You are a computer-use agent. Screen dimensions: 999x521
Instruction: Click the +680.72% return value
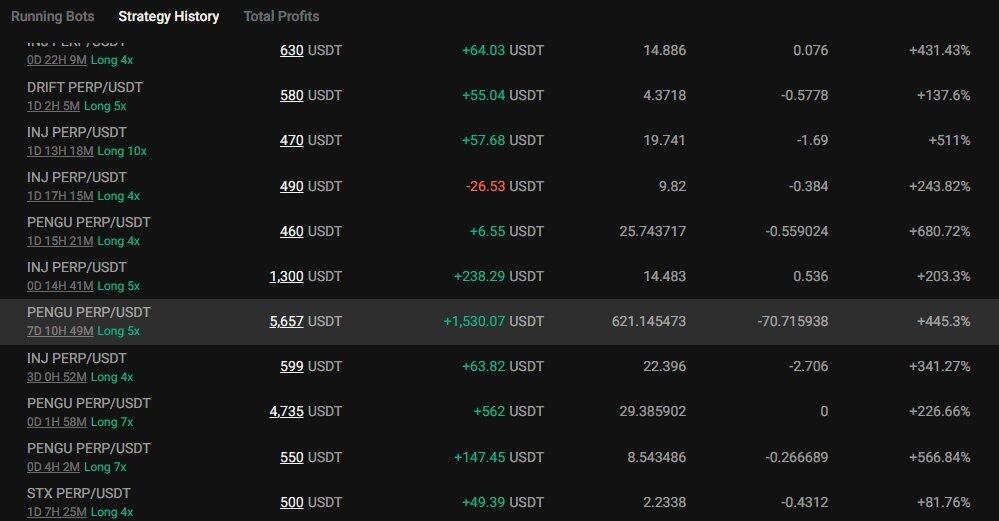(940, 231)
